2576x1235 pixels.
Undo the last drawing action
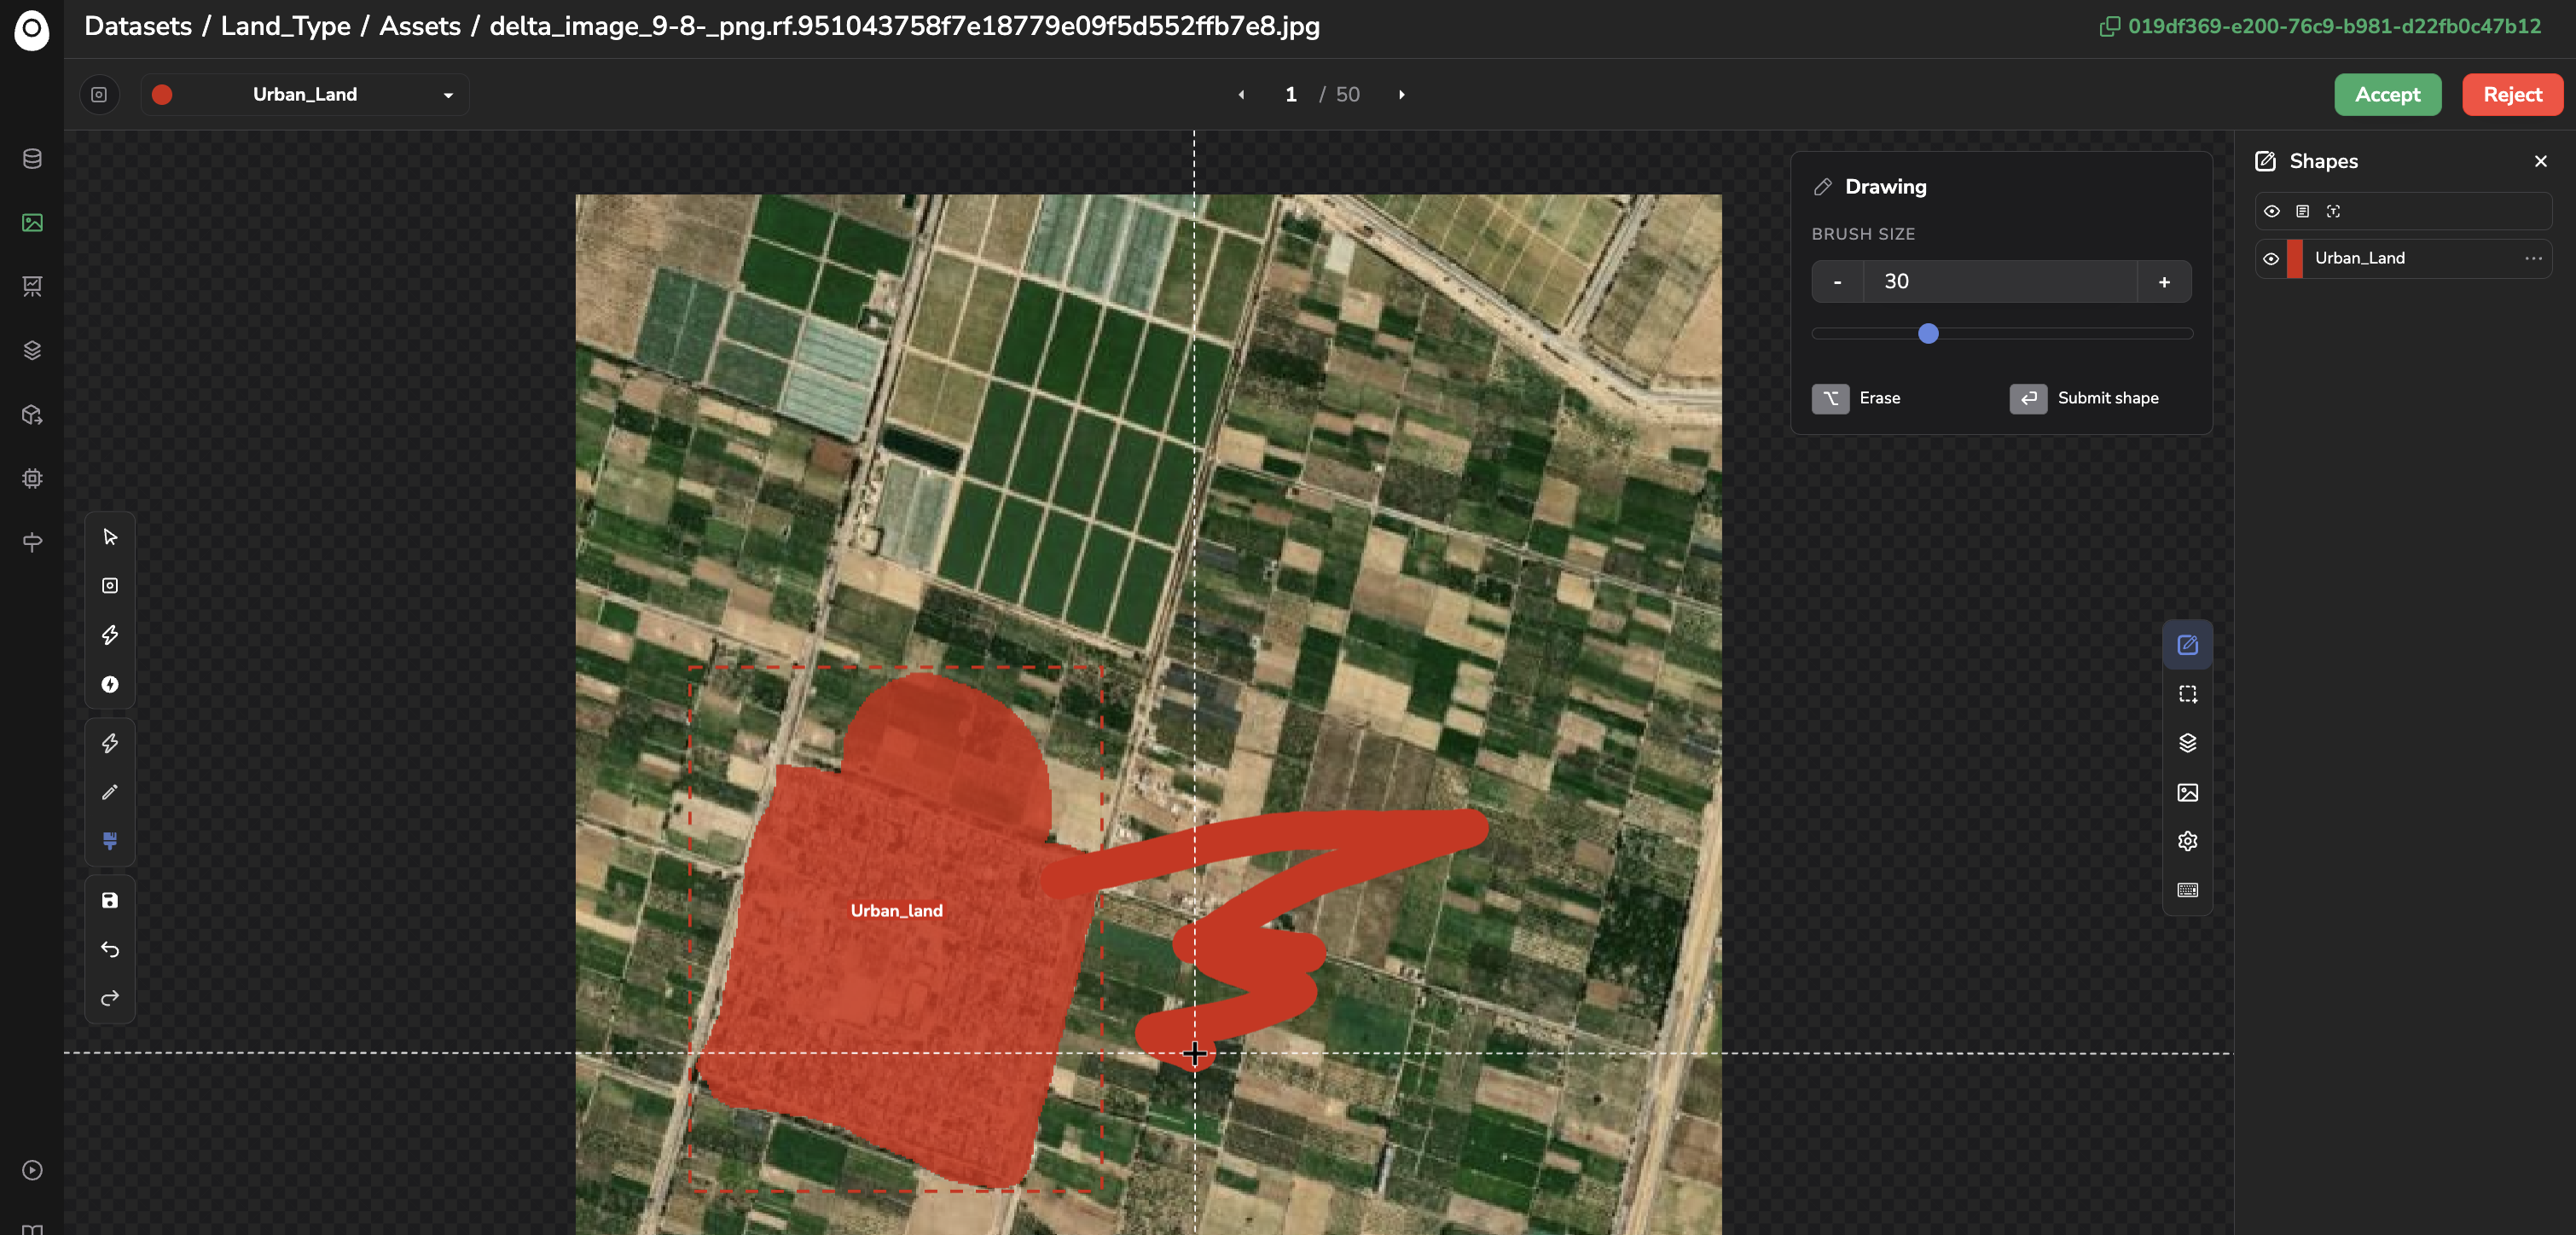(110, 949)
